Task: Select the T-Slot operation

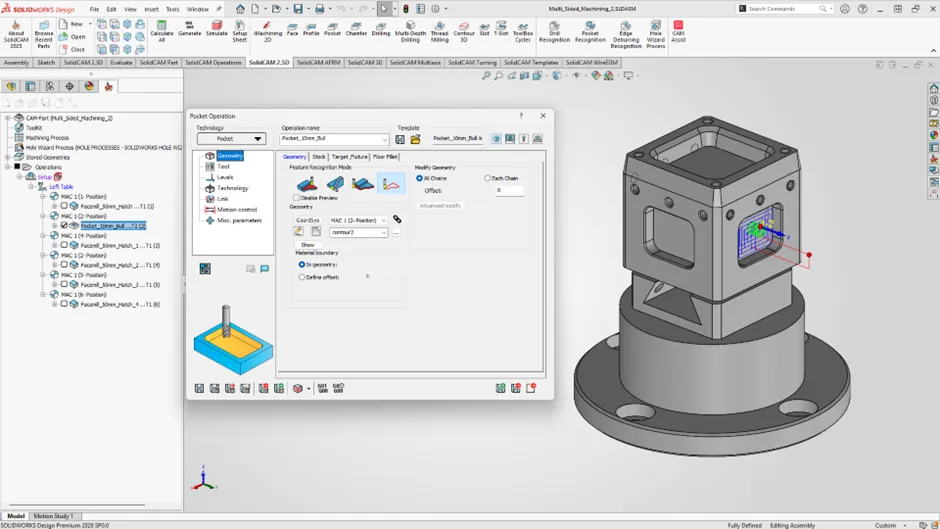Action: [501, 29]
